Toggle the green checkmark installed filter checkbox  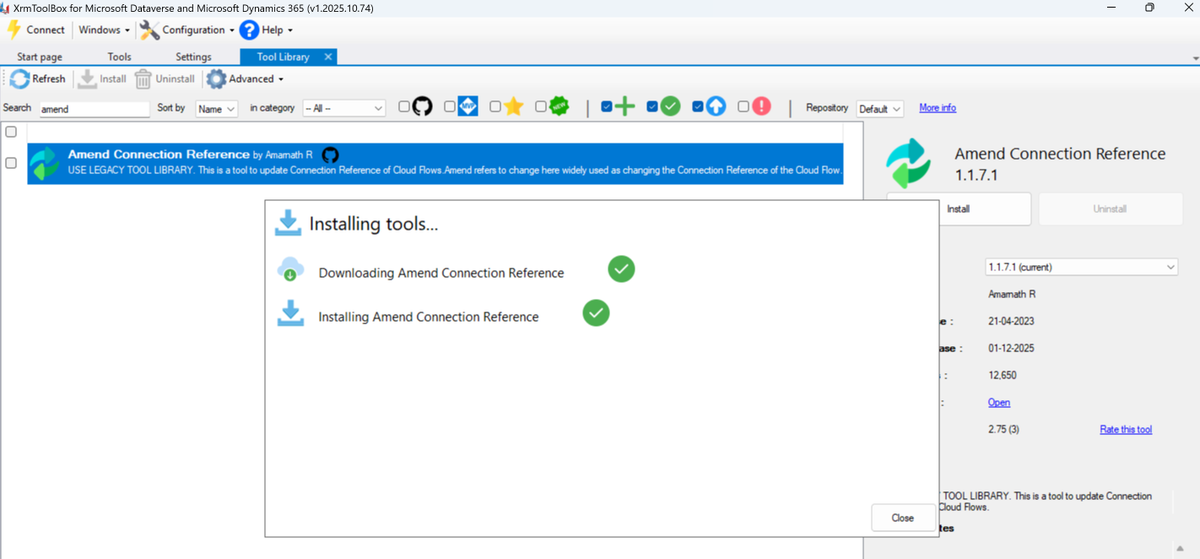tap(653, 106)
